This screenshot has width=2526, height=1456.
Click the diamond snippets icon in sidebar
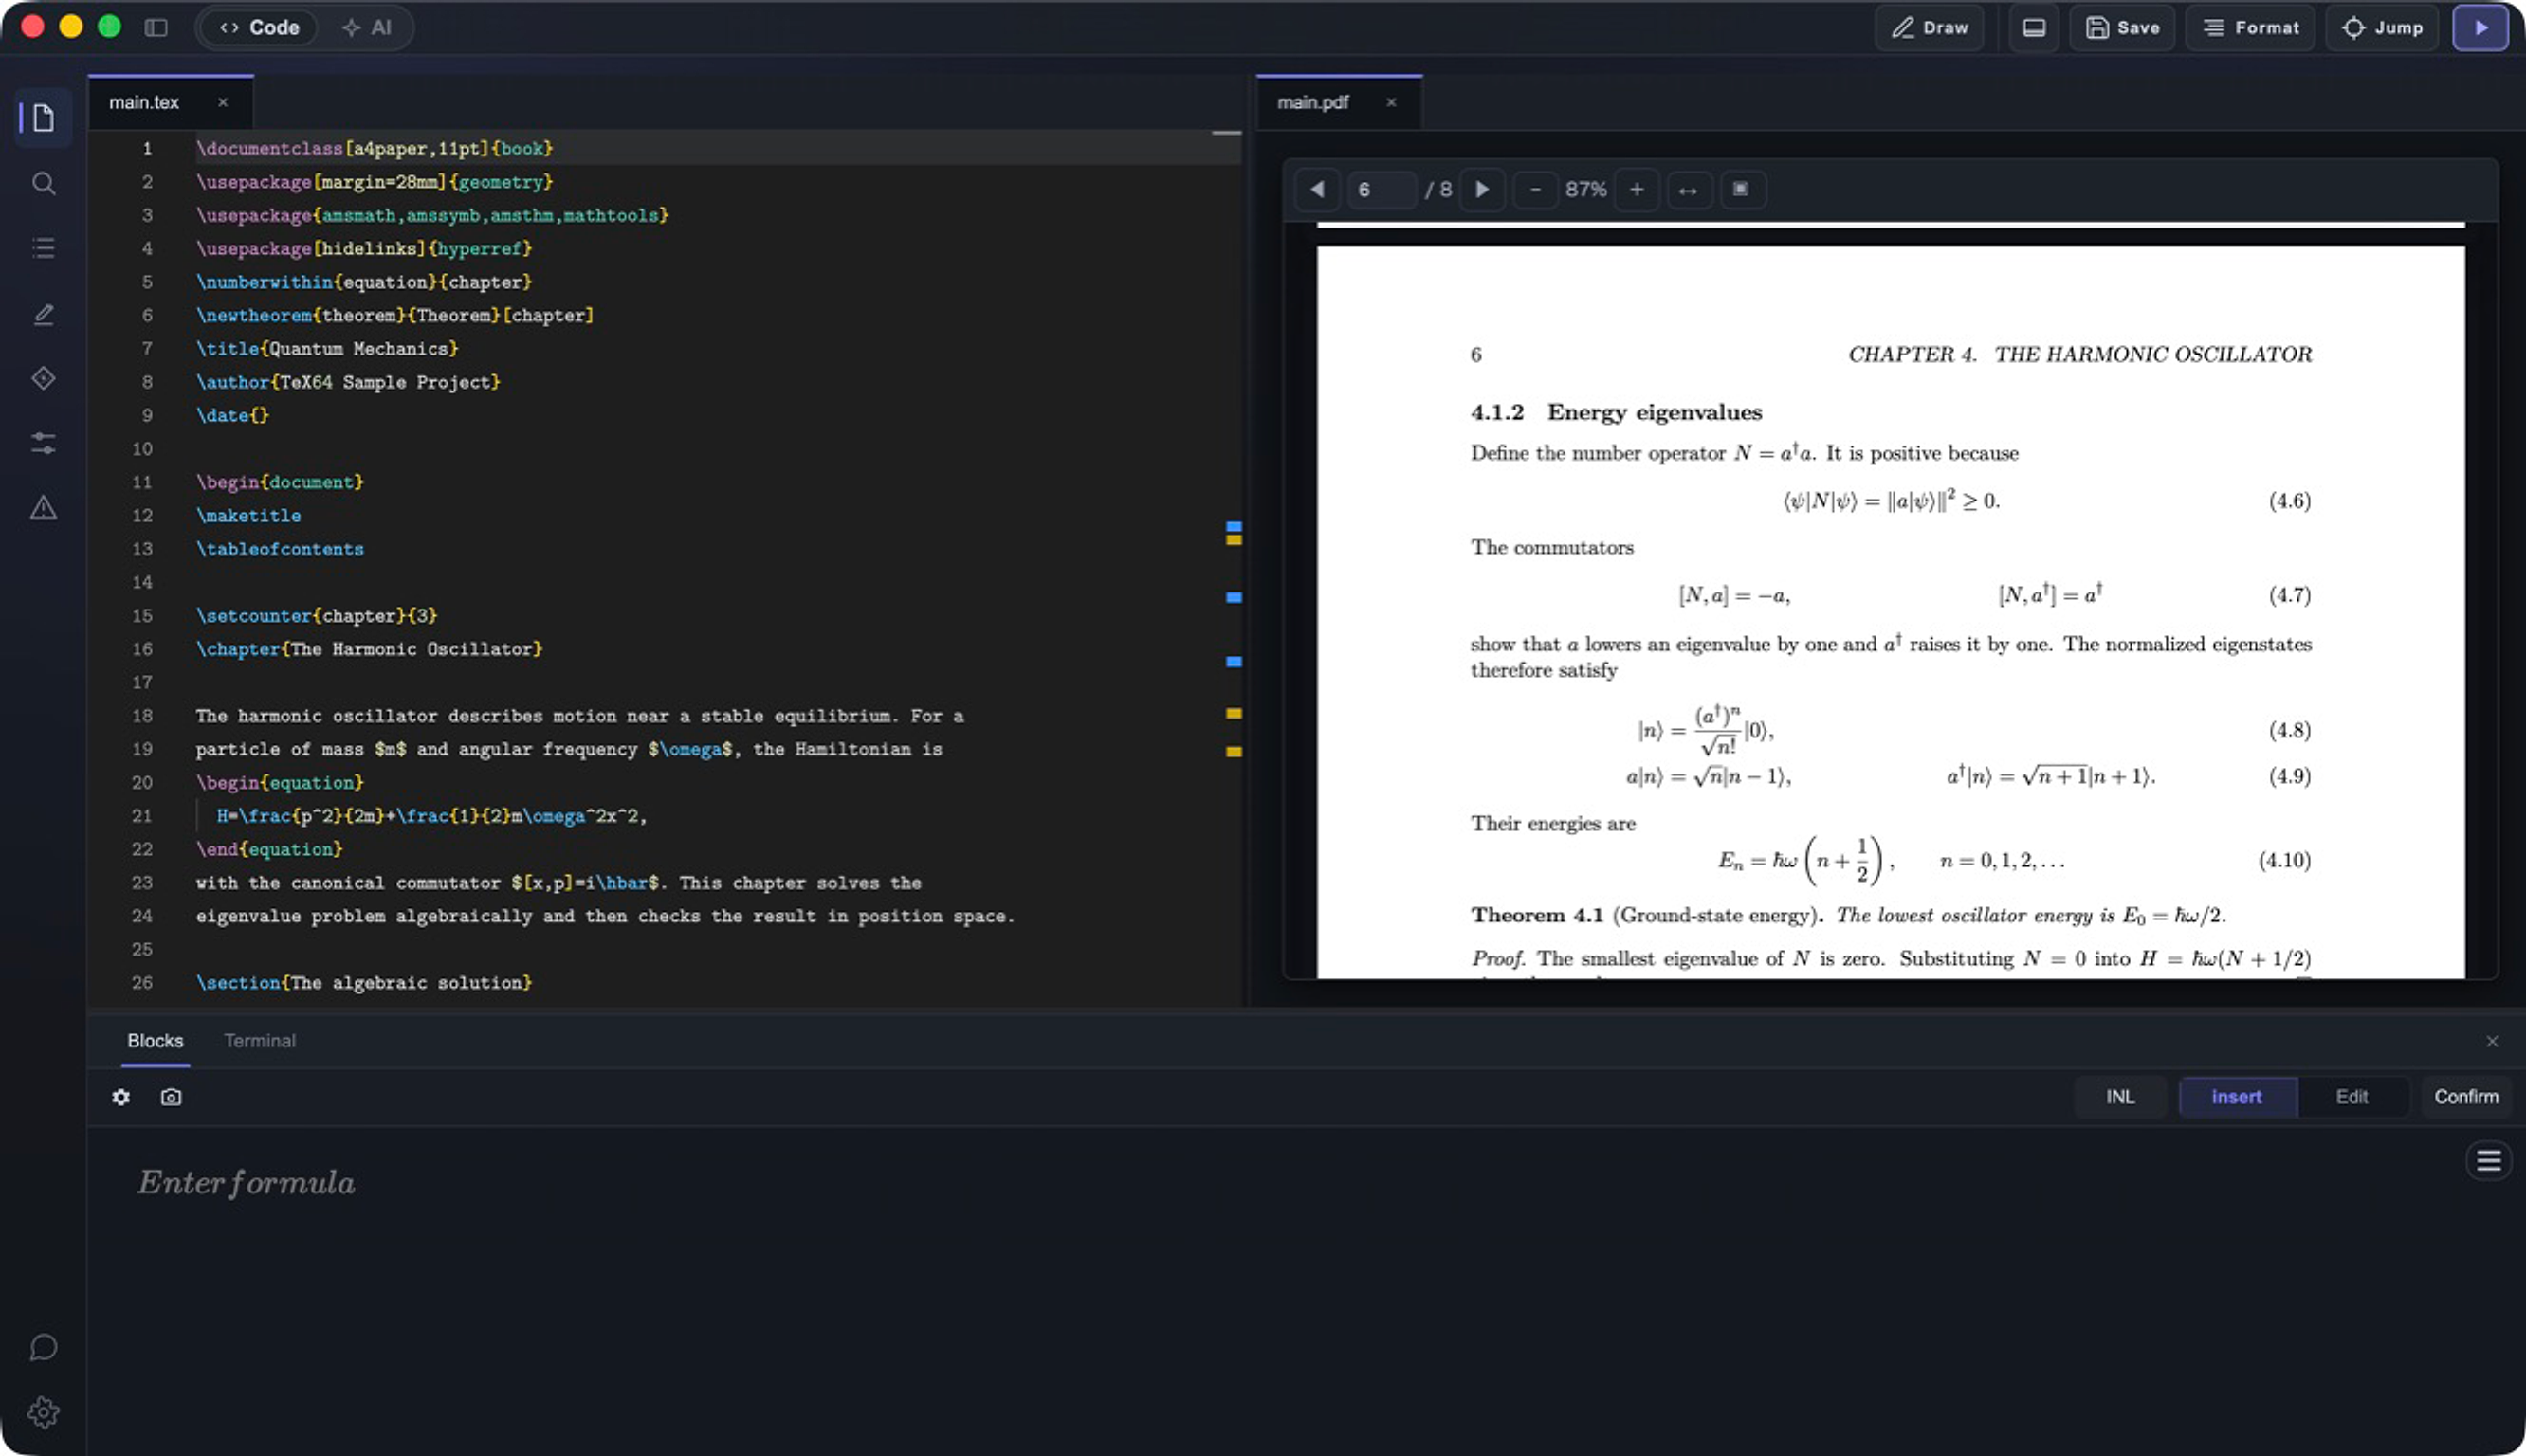click(x=43, y=378)
